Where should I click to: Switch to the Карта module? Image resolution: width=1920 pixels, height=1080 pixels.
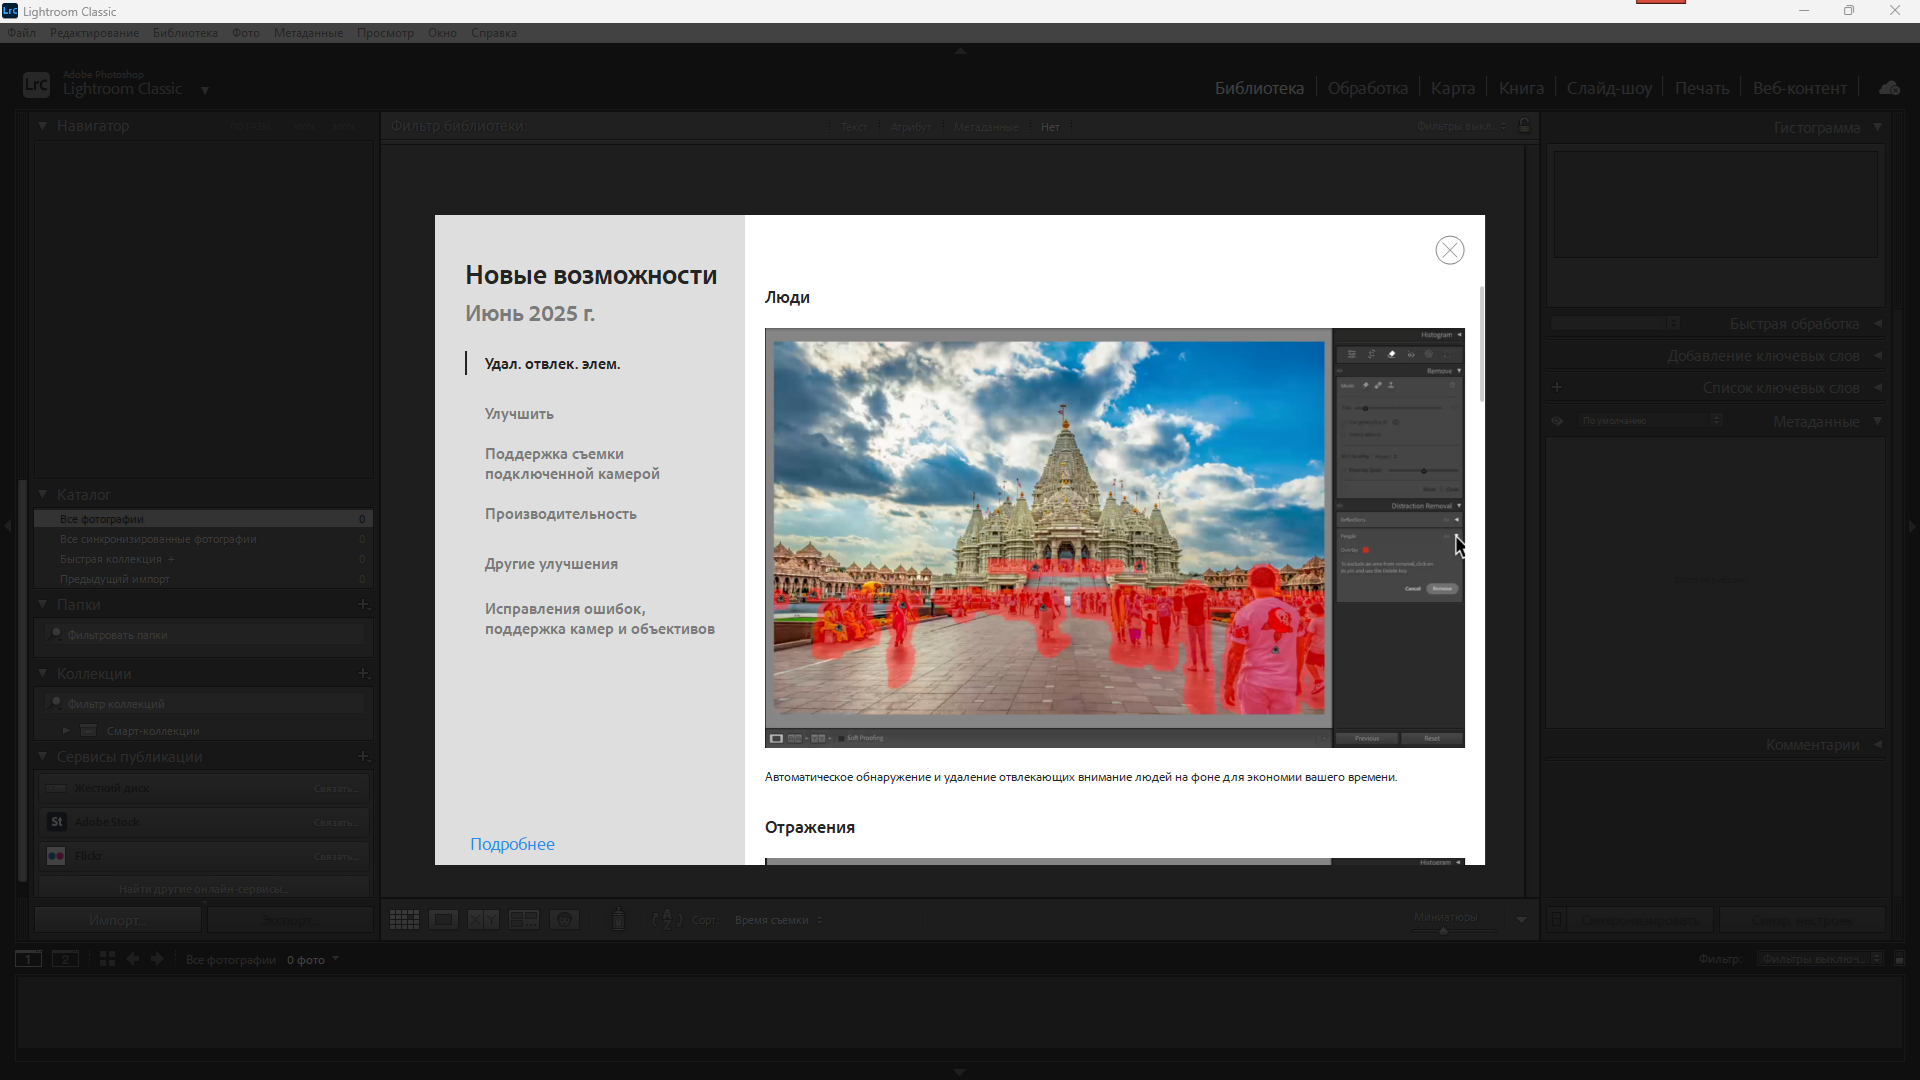point(1452,88)
